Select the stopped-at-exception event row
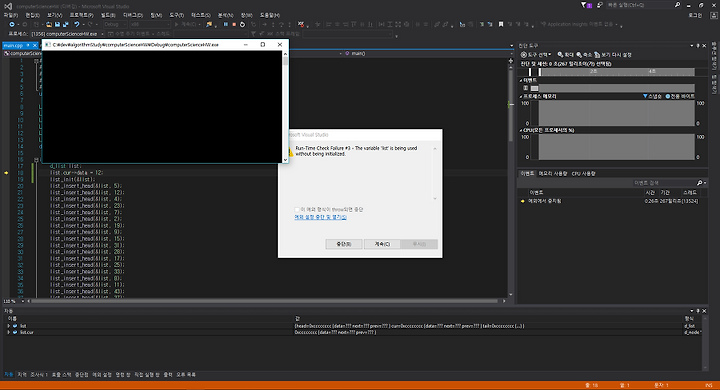720x390 pixels. pyautogui.click(x=613, y=201)
